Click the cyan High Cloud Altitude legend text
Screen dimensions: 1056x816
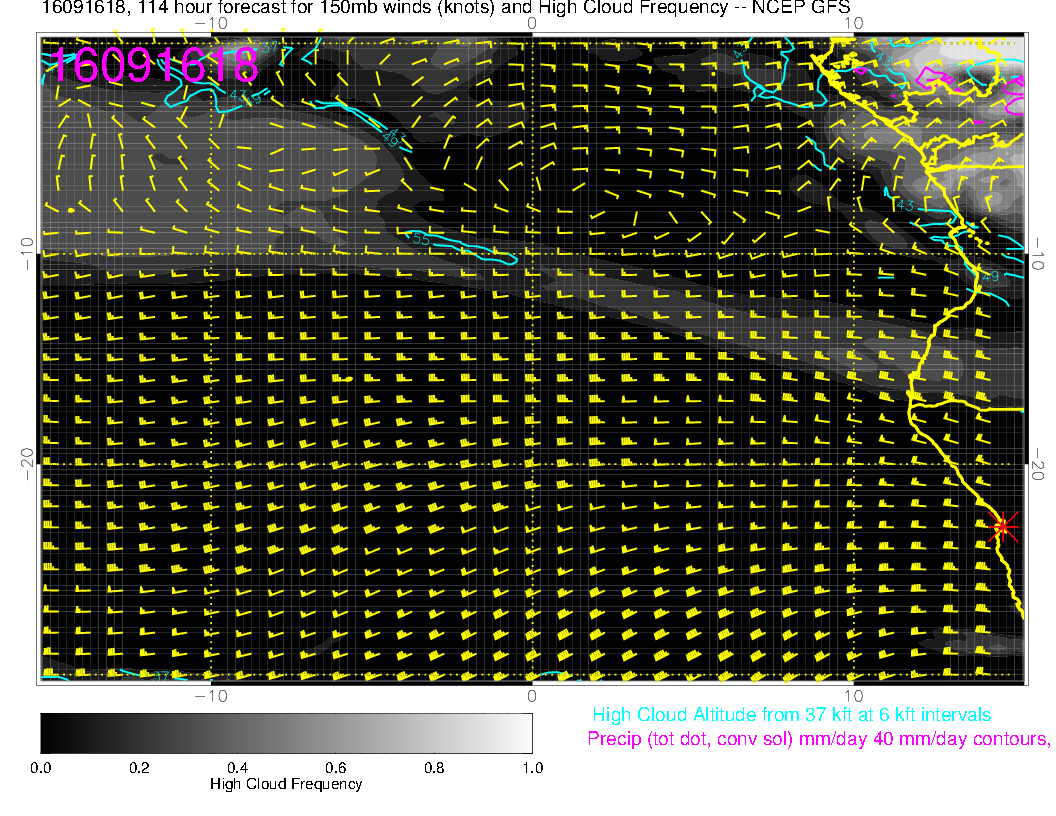click(x=791, y=715)
